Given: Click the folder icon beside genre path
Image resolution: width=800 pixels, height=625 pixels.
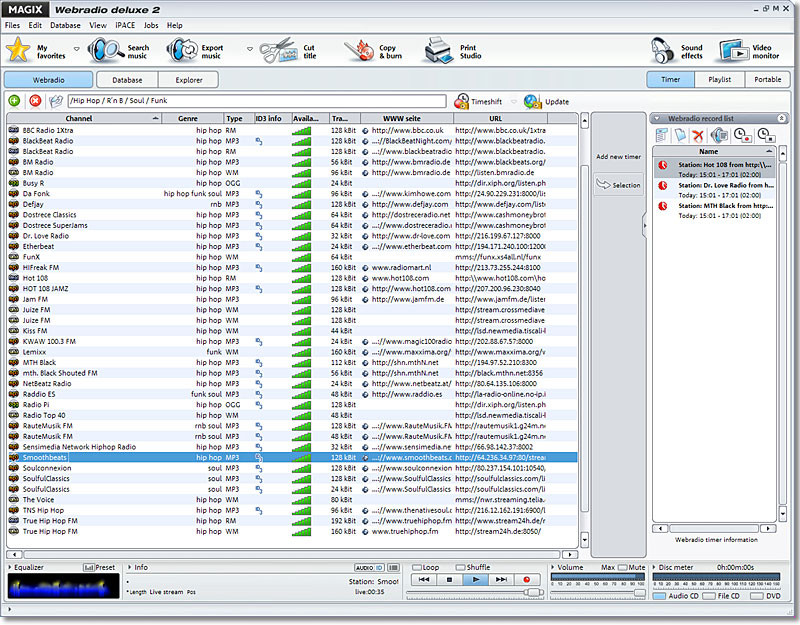Looking at the screenshot, I should (x=56, y=101).
